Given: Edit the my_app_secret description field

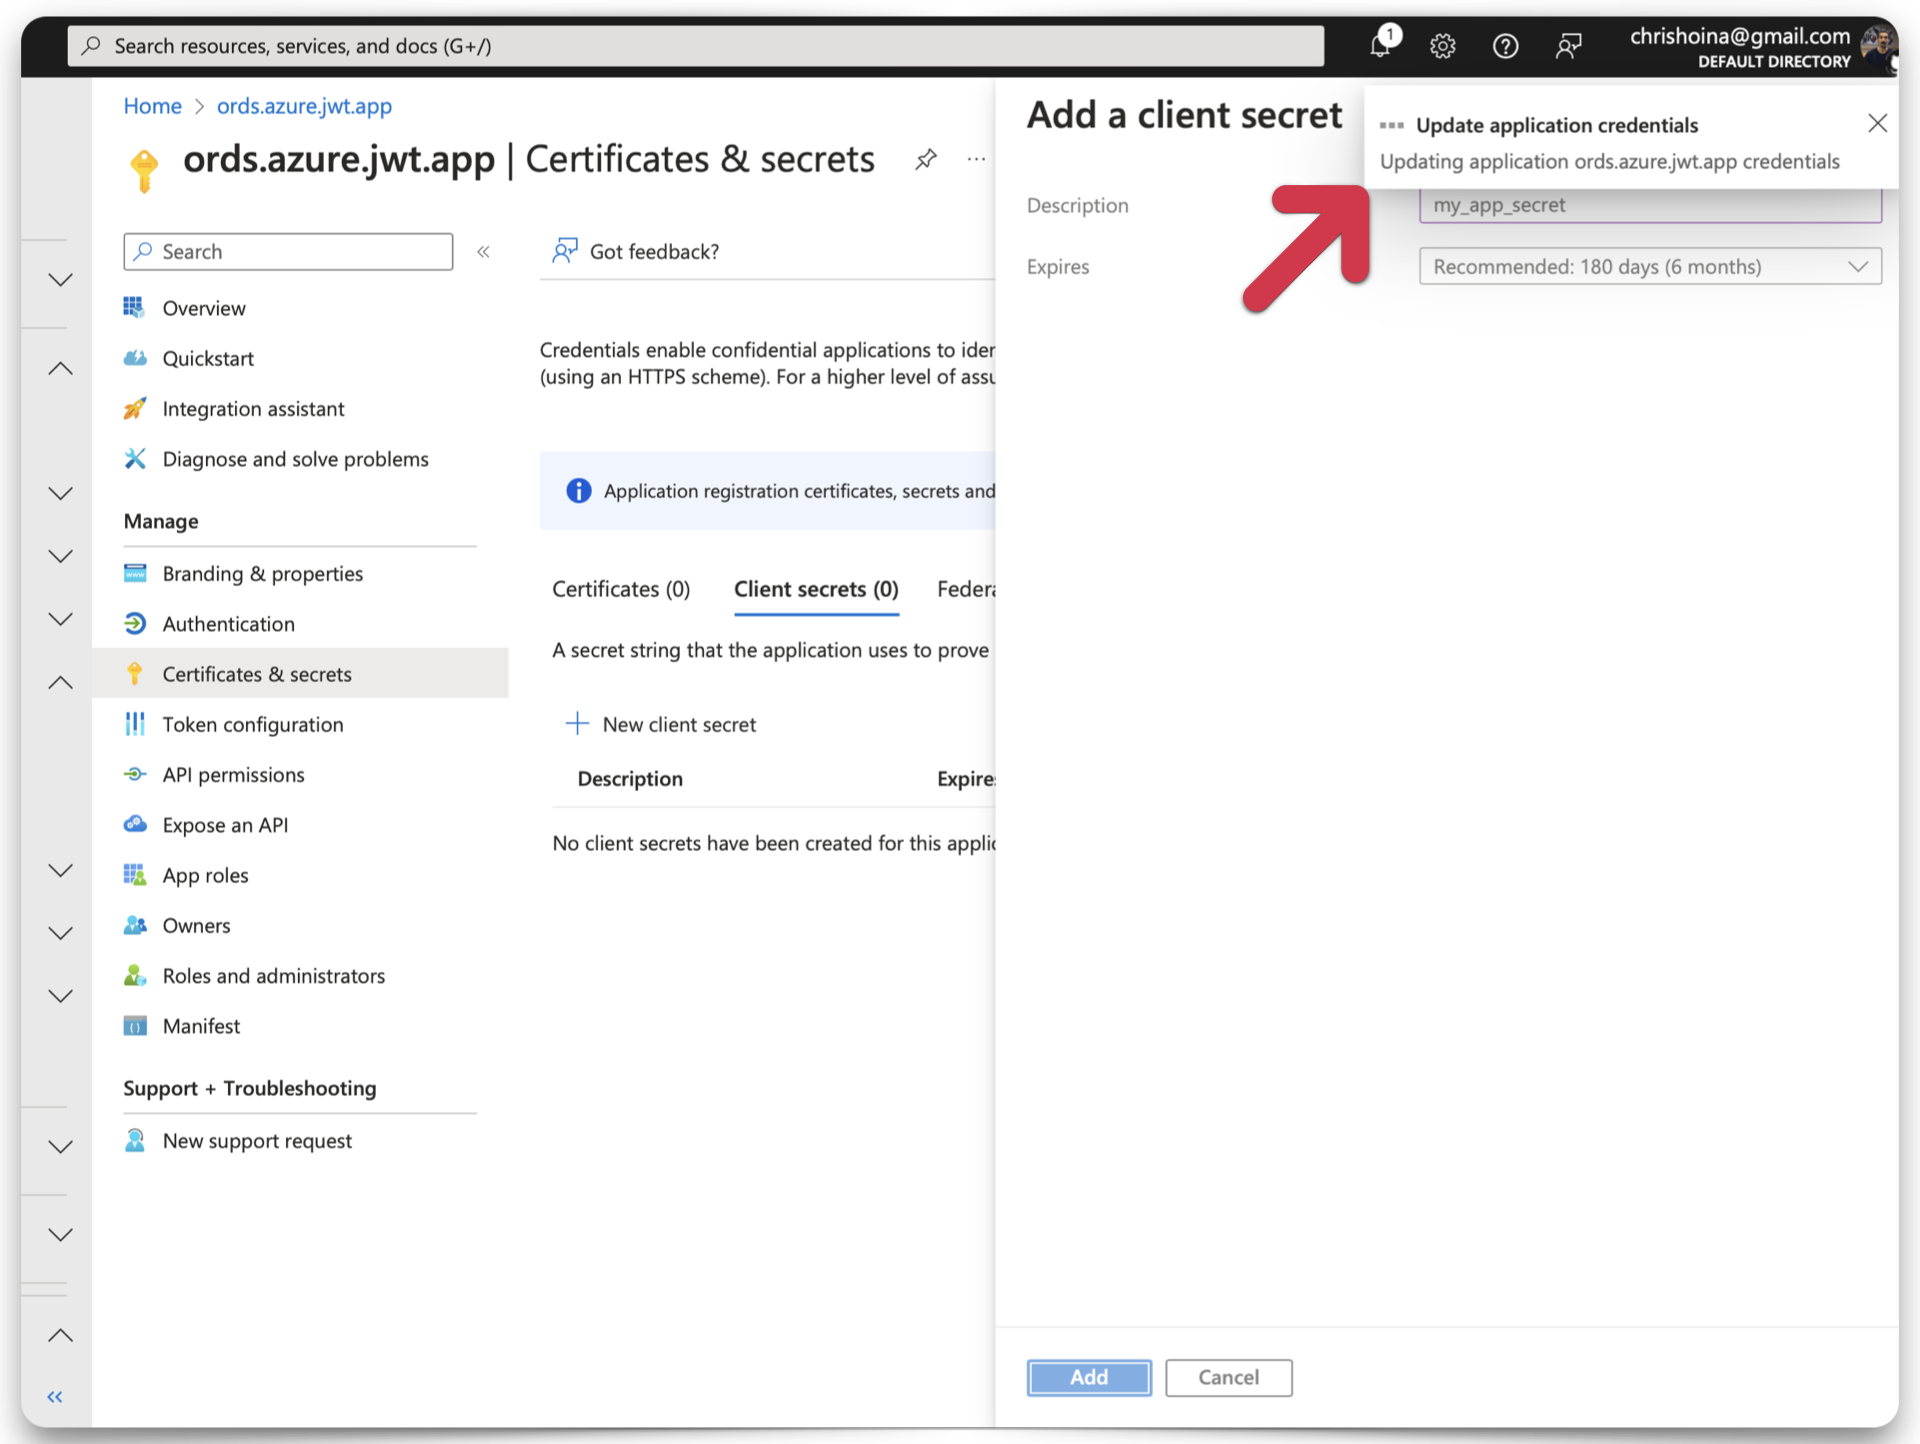Looking at the screenshot, I should pyautogui.click(x=1650, y=205).
